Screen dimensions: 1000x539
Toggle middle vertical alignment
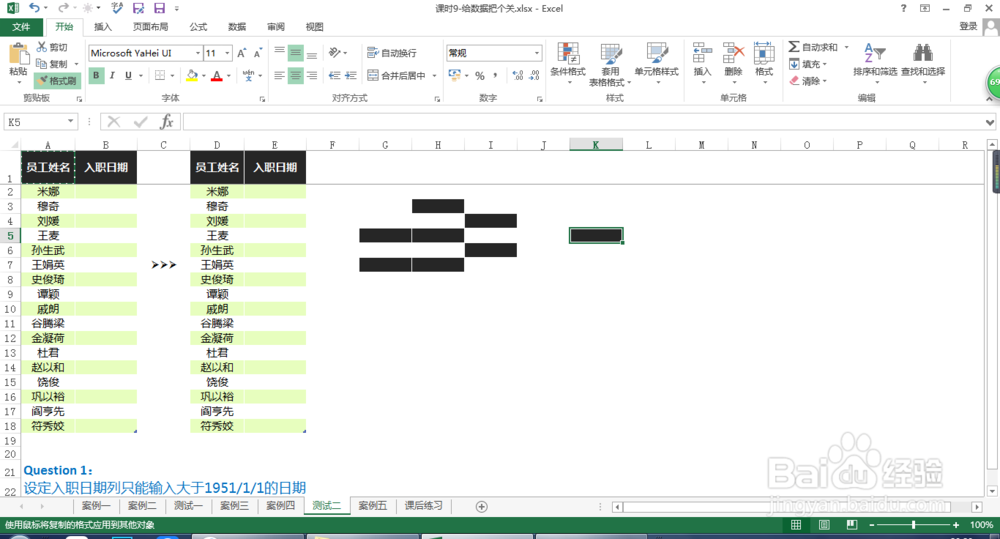tap(295, 52)
